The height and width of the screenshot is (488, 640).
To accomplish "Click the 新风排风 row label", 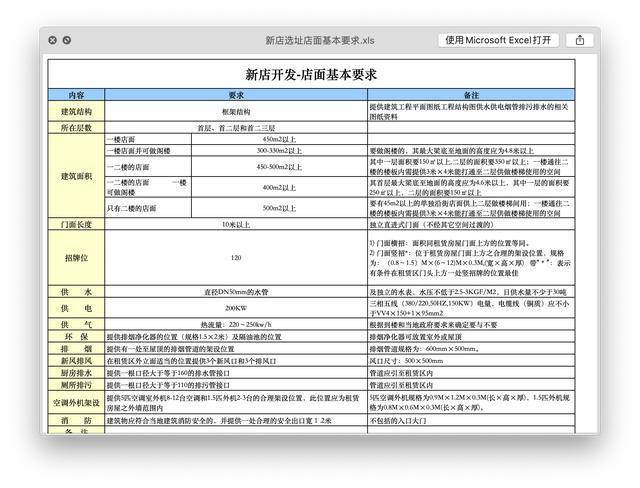I will point(77,360).
